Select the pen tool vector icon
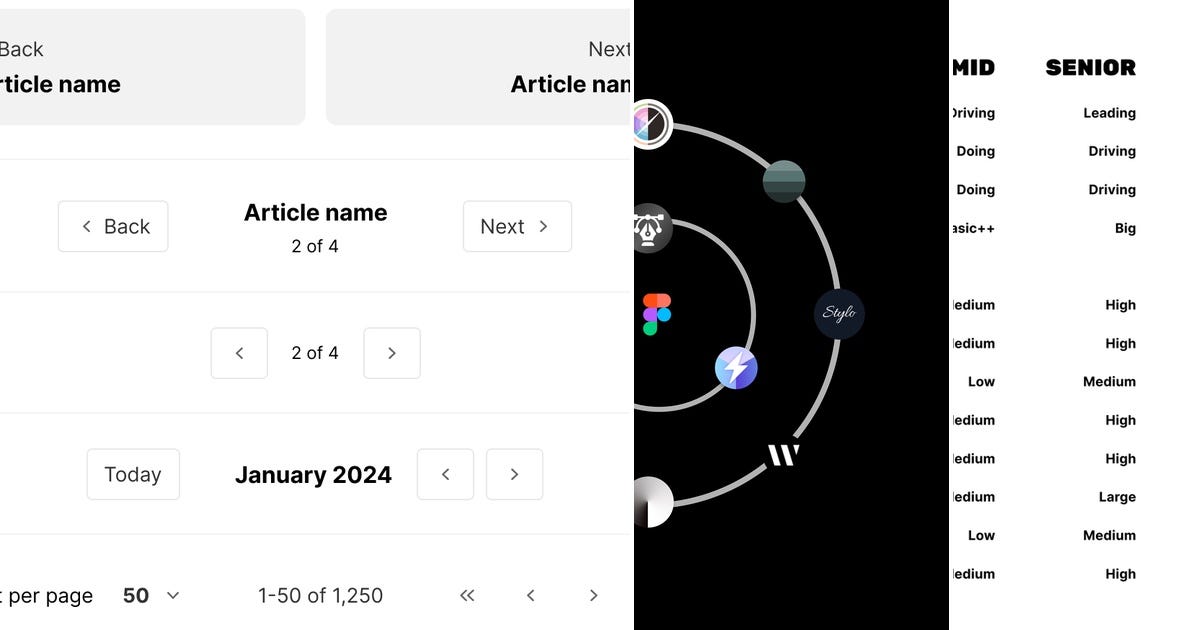Image resolution: width=1200 pixels, height=630 pixels. point(649,228)
